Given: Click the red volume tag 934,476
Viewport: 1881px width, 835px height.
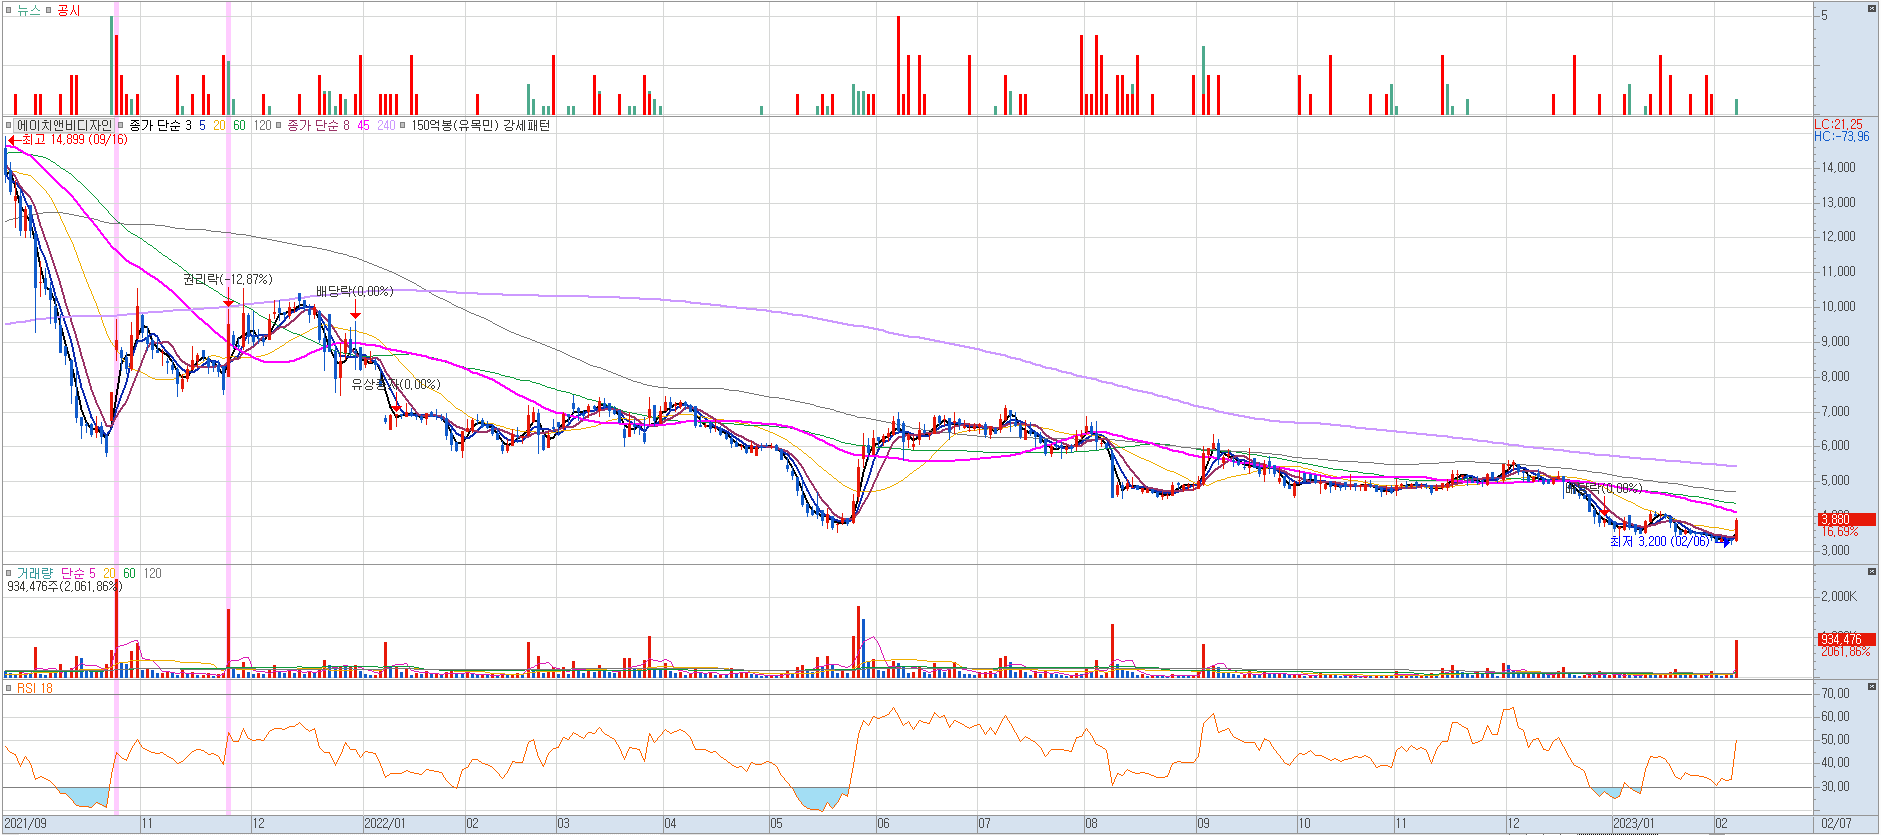Looking at the screenshot, I should 1847,639.
